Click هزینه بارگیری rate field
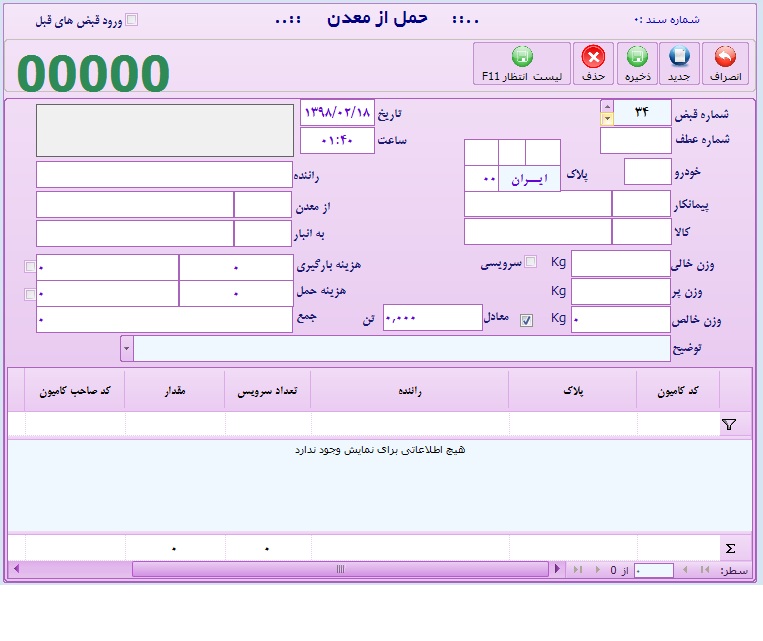The image size is (763, 641). coord(236,267)
